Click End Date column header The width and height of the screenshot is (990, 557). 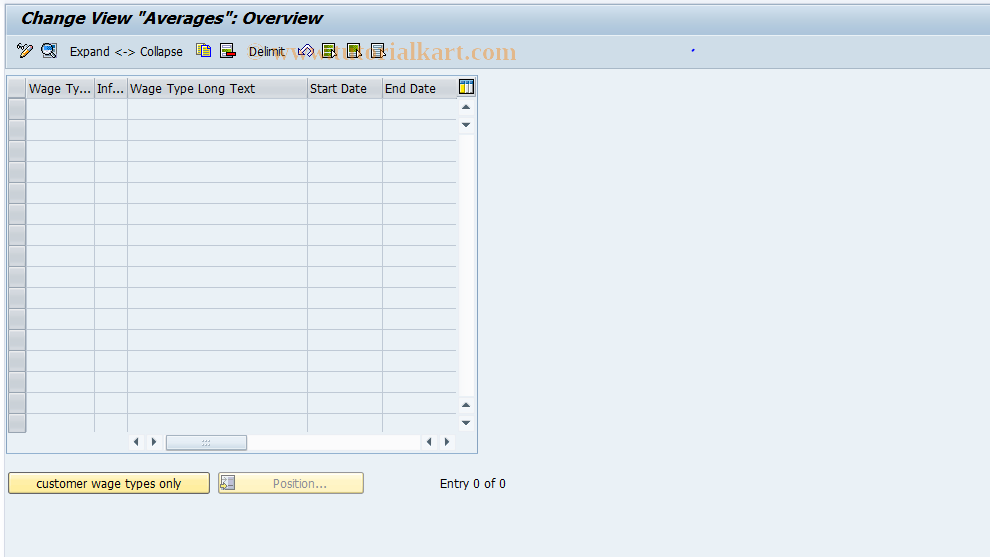pos(419,88)
